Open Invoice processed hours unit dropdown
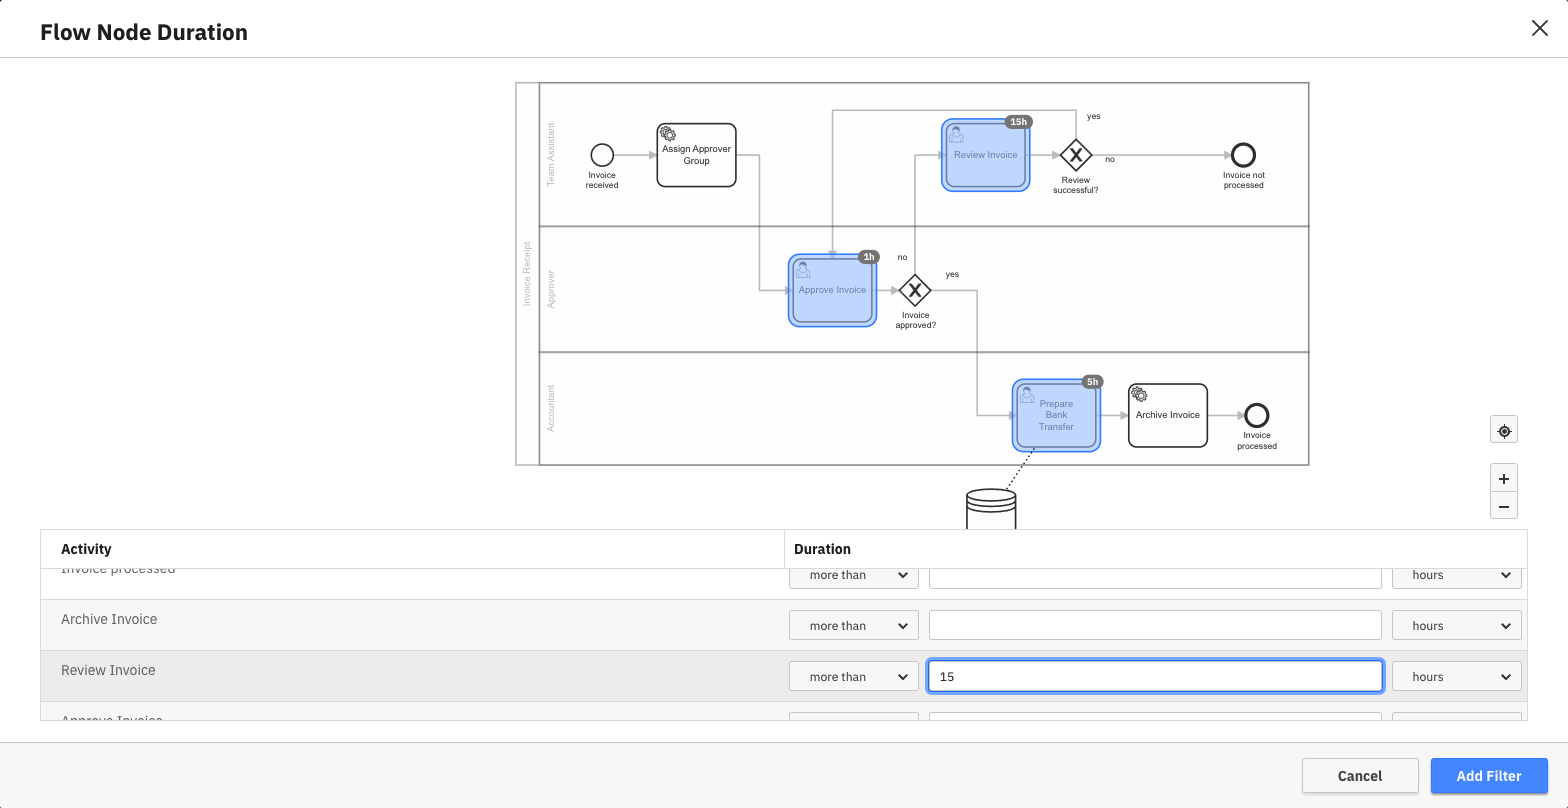The height and width of the screenshot is (808, 1568). (1457, 577)
